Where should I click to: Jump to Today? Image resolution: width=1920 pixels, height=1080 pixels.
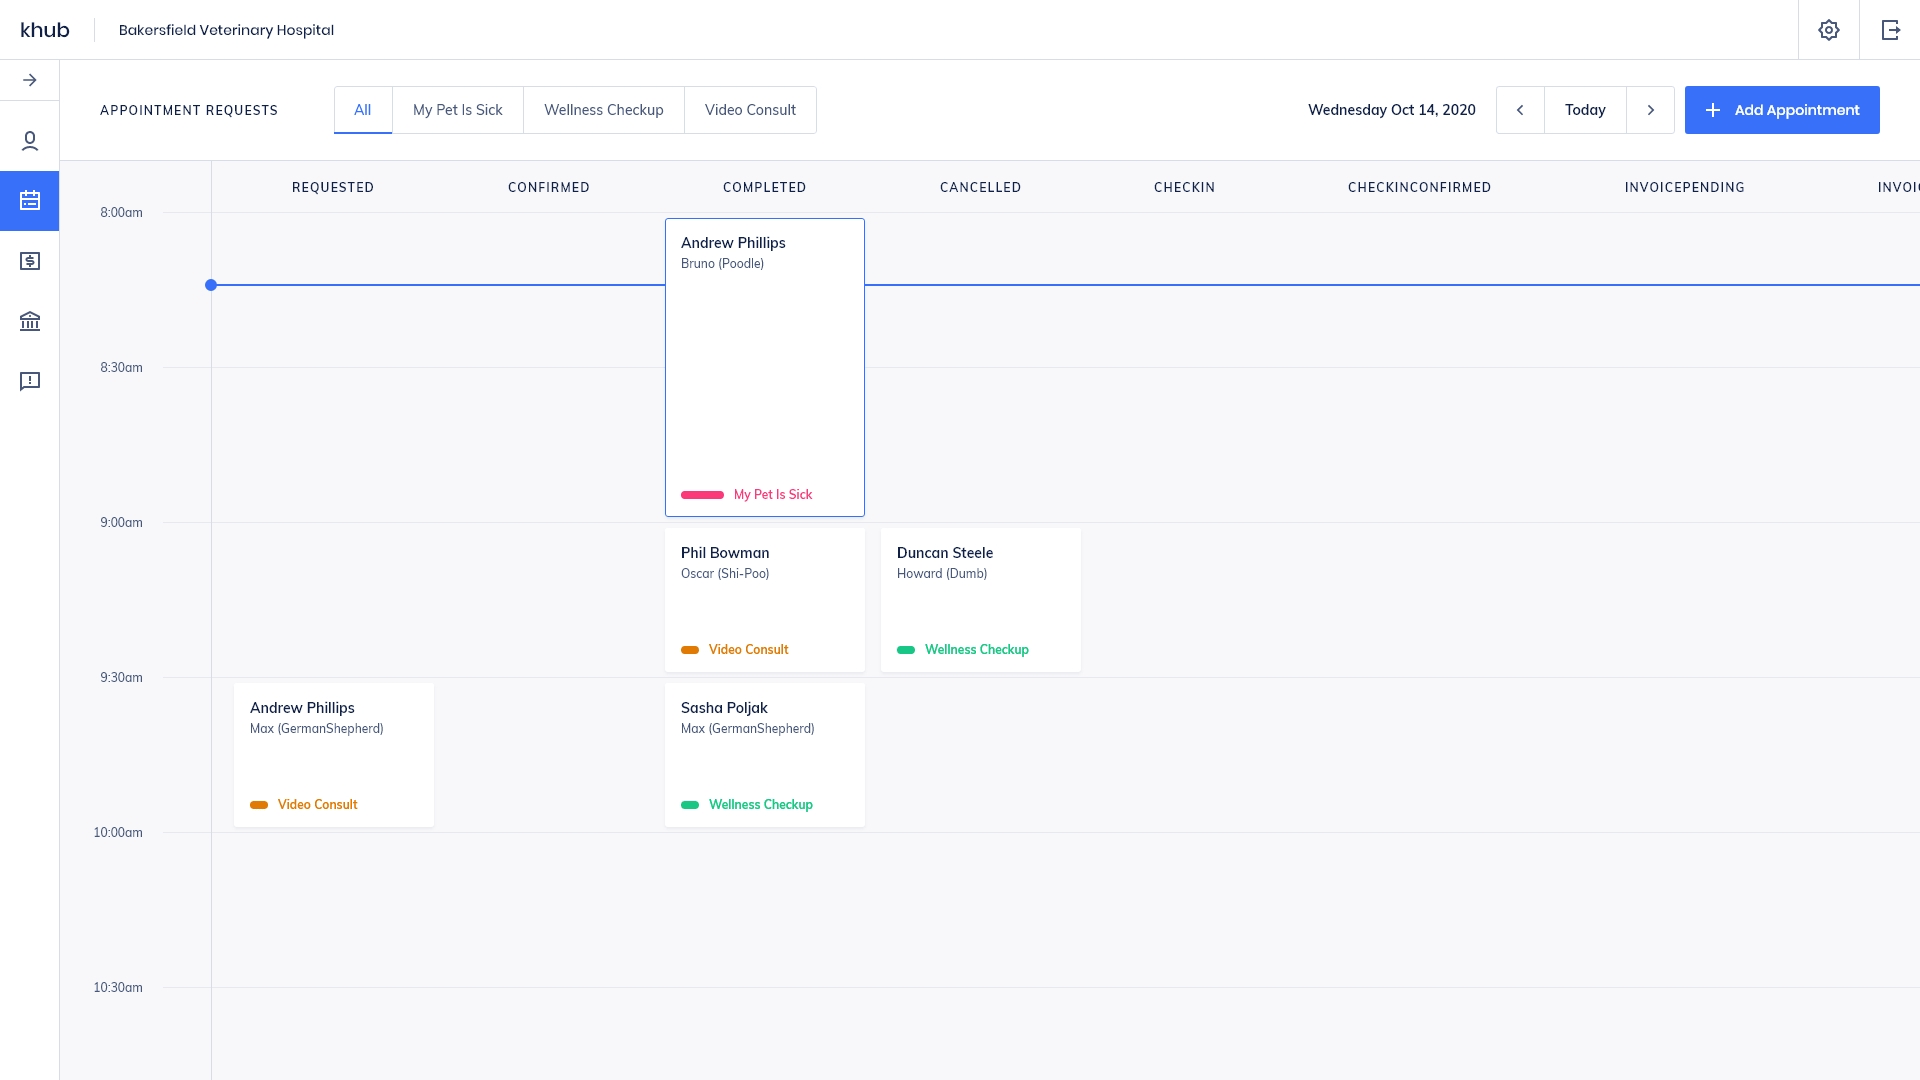click(x=1585, y=110)
